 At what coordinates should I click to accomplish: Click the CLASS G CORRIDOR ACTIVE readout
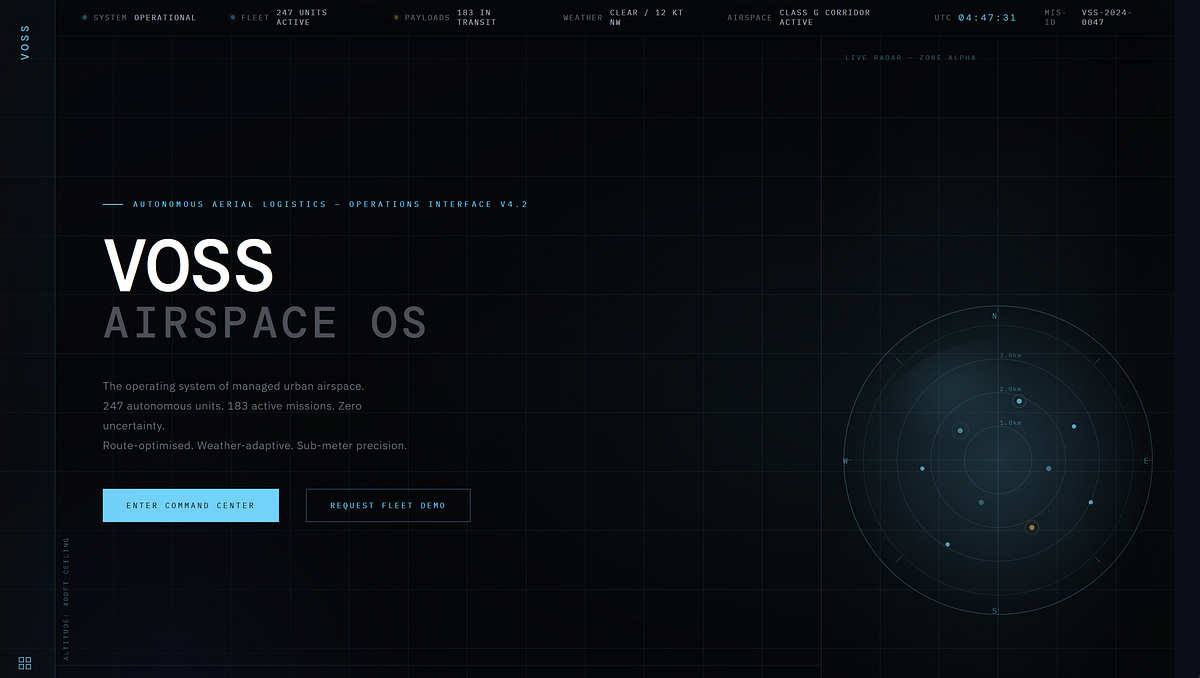click(825, 18)
